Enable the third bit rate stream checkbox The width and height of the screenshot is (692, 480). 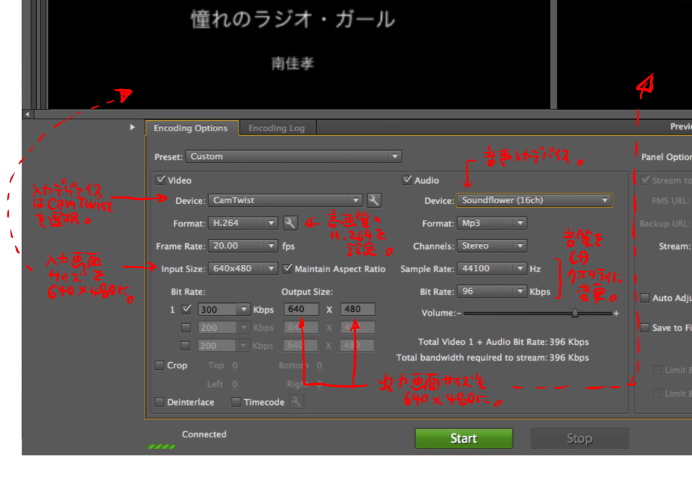point(185,345)
